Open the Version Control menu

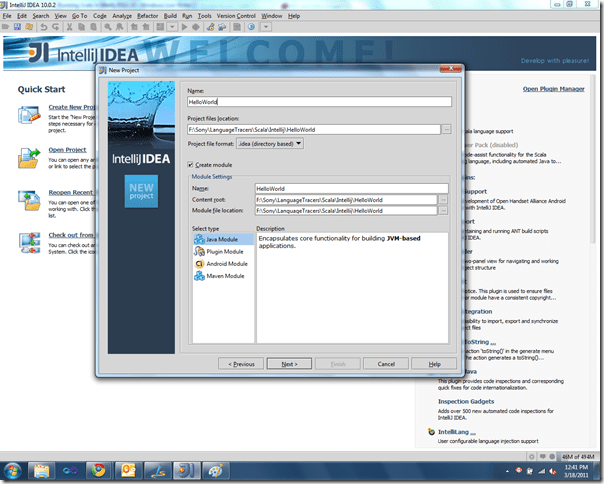tap(234, 16)
